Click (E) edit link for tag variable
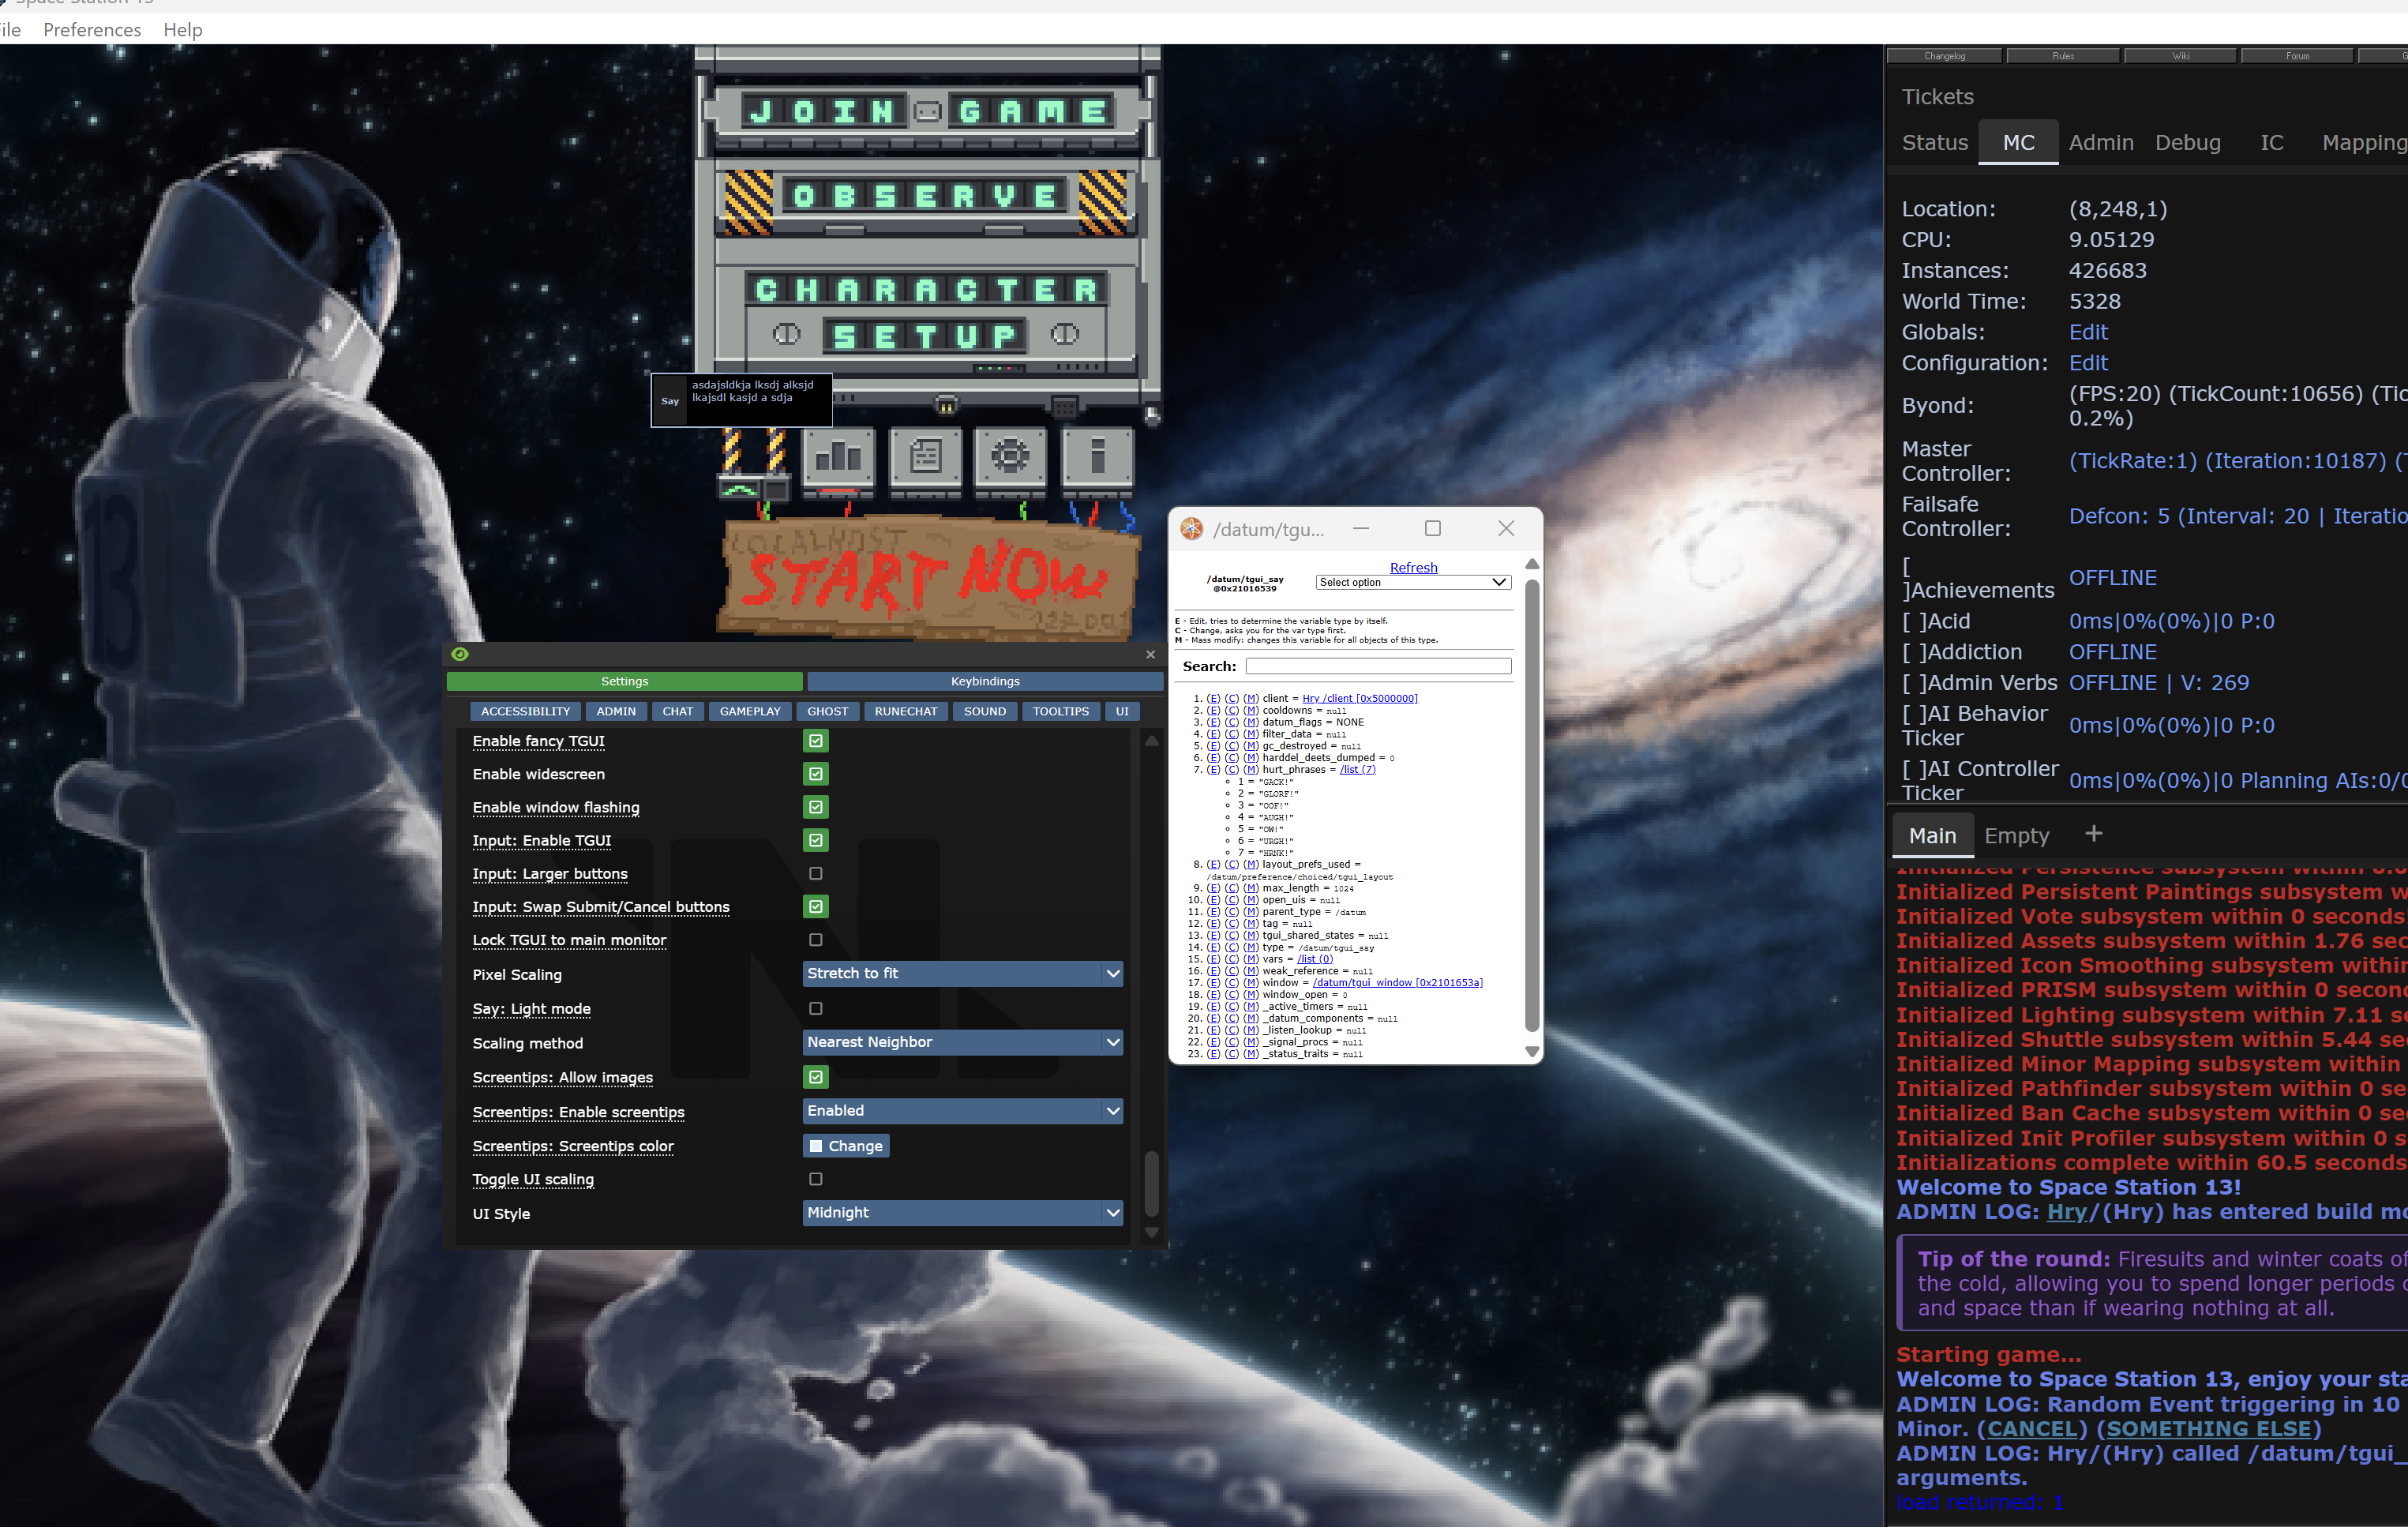 (x=1213, y=924)
